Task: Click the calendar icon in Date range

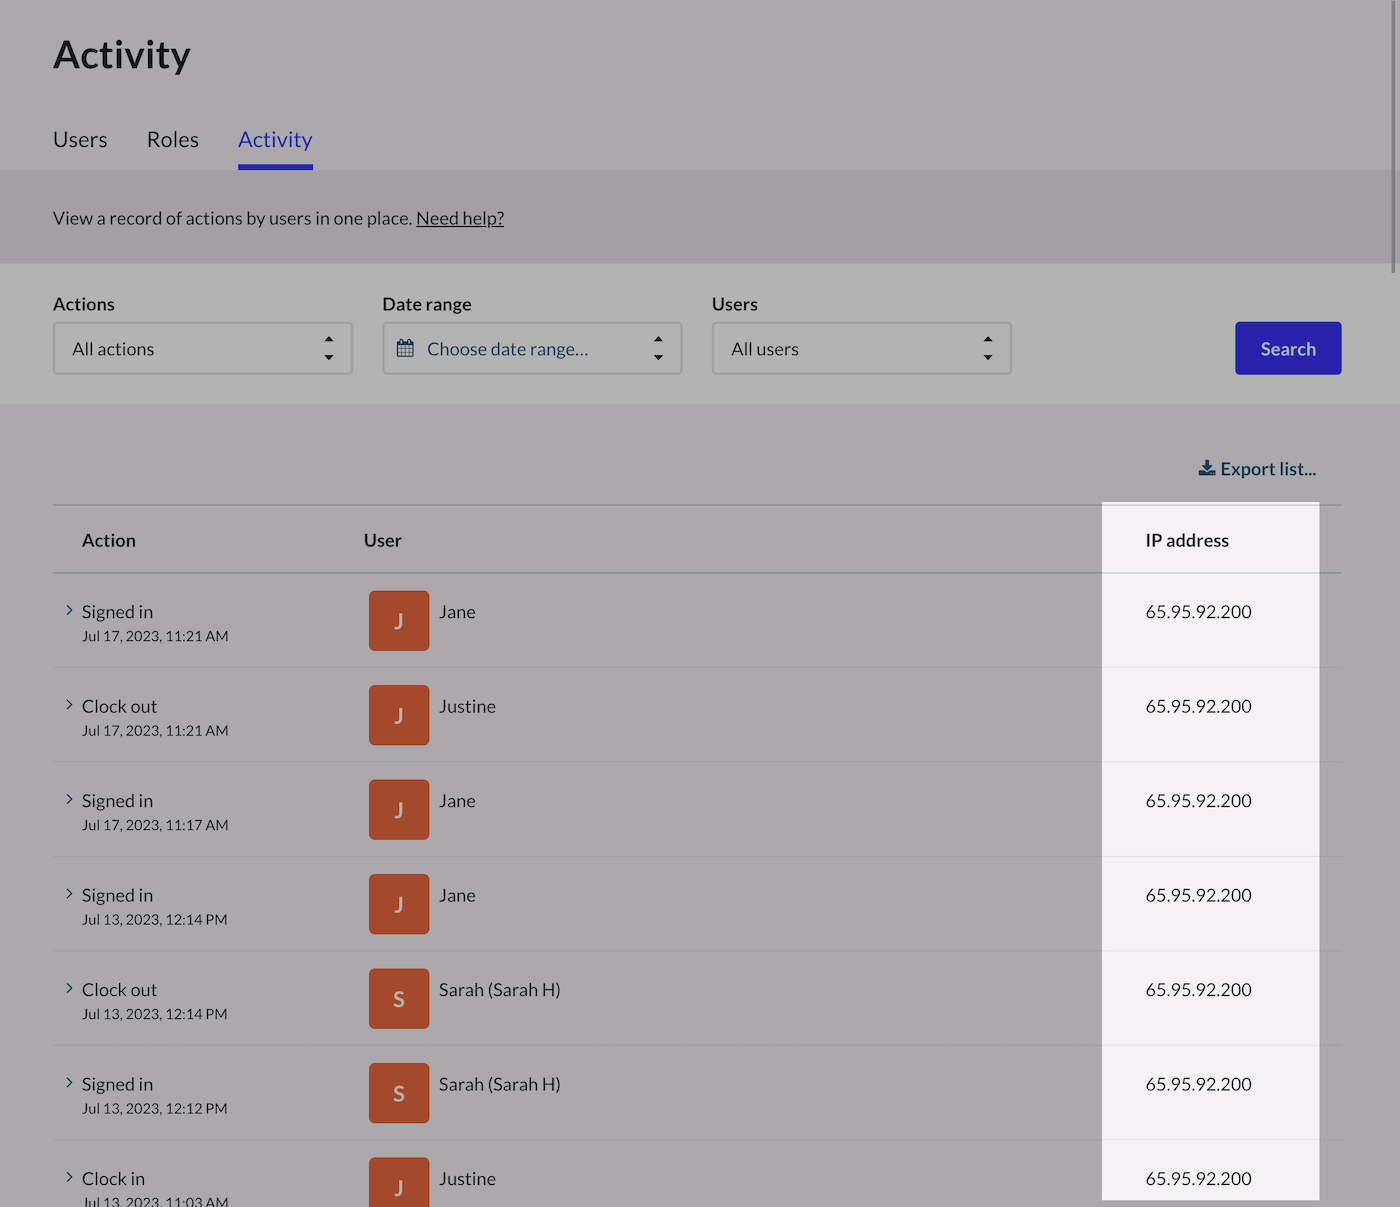Action: (405, 349)
